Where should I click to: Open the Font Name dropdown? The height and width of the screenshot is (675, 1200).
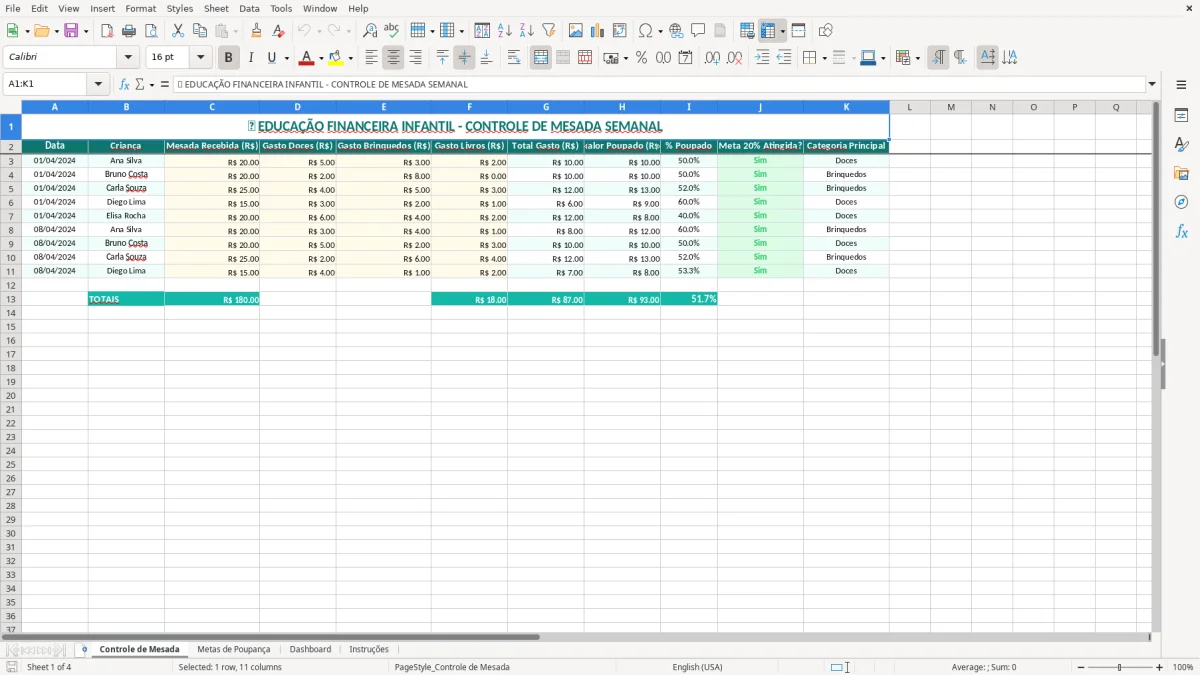tap(128, 58)
